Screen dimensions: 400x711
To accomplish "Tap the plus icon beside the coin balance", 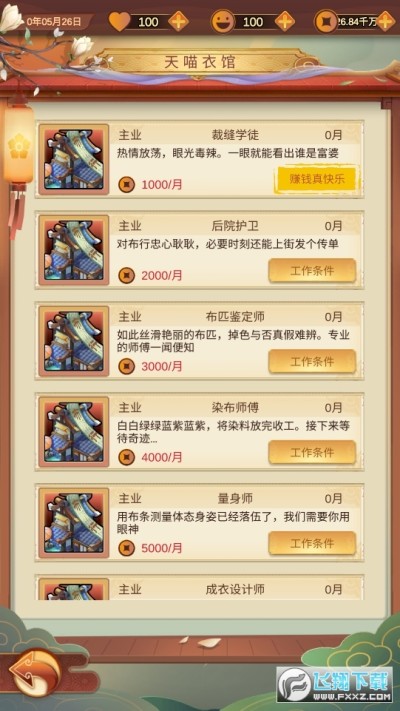I will pos(386,21).
